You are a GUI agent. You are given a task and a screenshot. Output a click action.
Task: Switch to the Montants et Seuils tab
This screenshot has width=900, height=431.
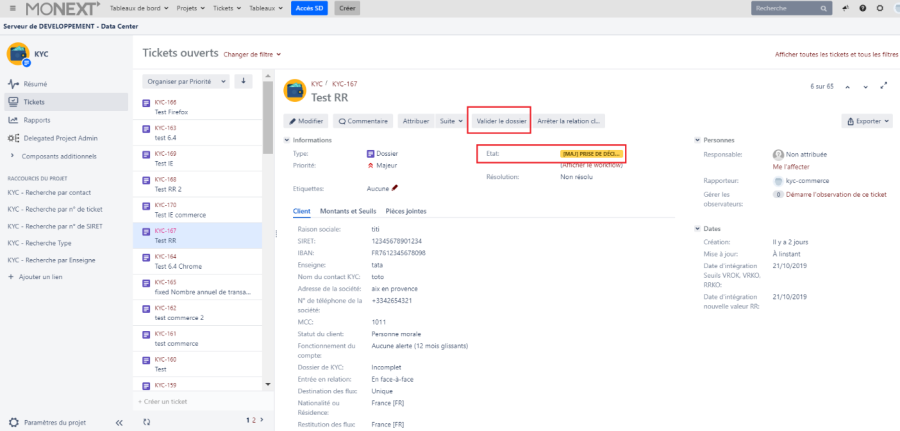347,211
